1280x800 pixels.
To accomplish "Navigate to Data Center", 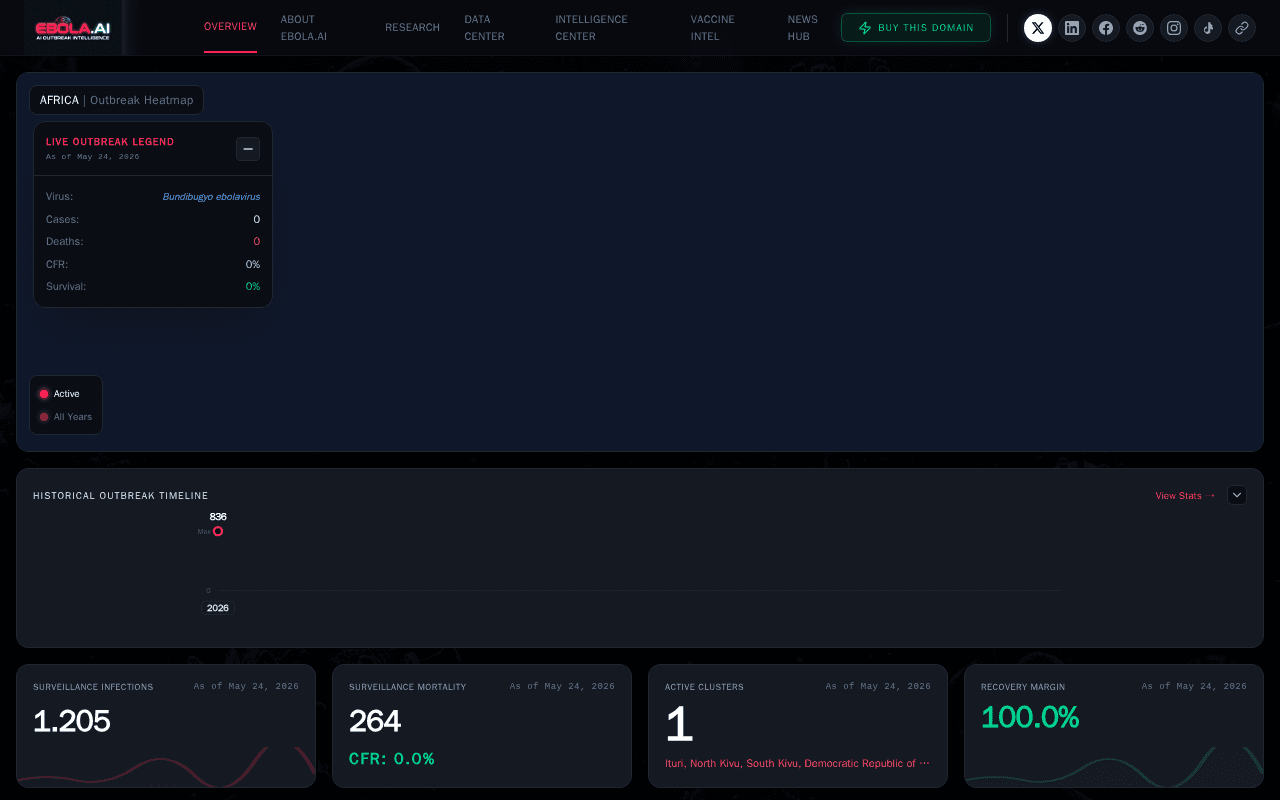I will point(485,28).
